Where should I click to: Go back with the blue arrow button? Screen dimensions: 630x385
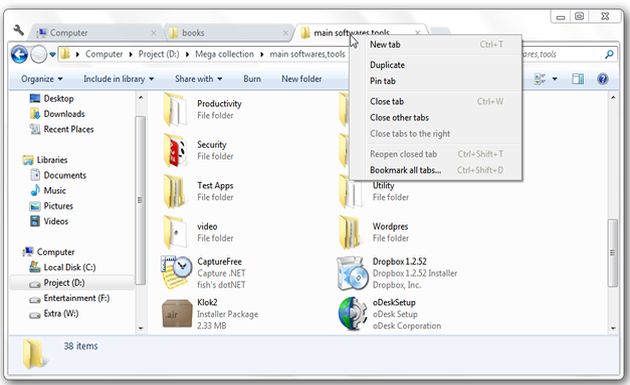pos(19,54)
